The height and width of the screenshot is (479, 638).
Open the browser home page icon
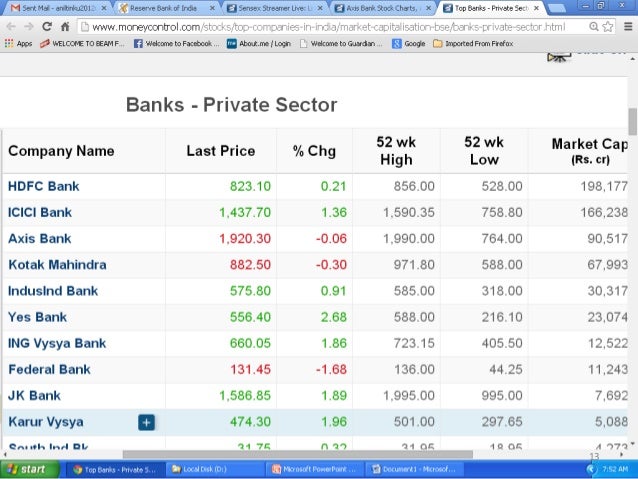(x=65, y=27)
